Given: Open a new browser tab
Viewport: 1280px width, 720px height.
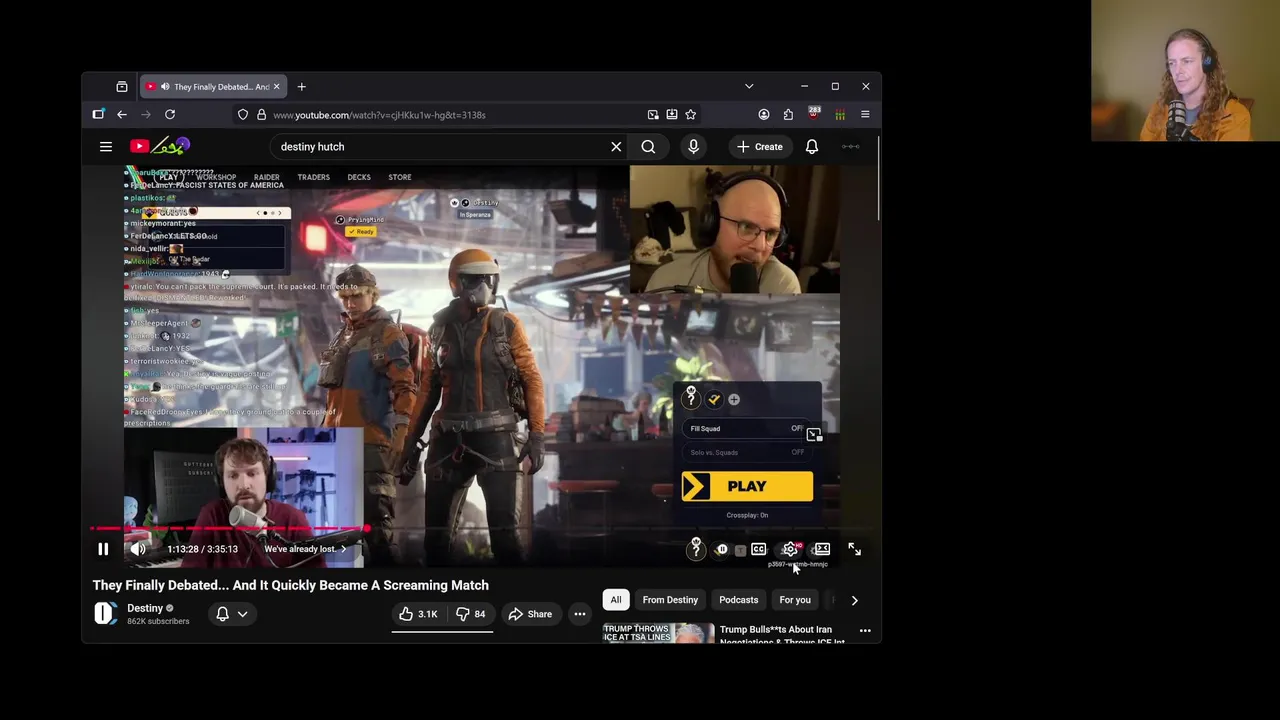Looking at the screenshot, I should (301, 87).
